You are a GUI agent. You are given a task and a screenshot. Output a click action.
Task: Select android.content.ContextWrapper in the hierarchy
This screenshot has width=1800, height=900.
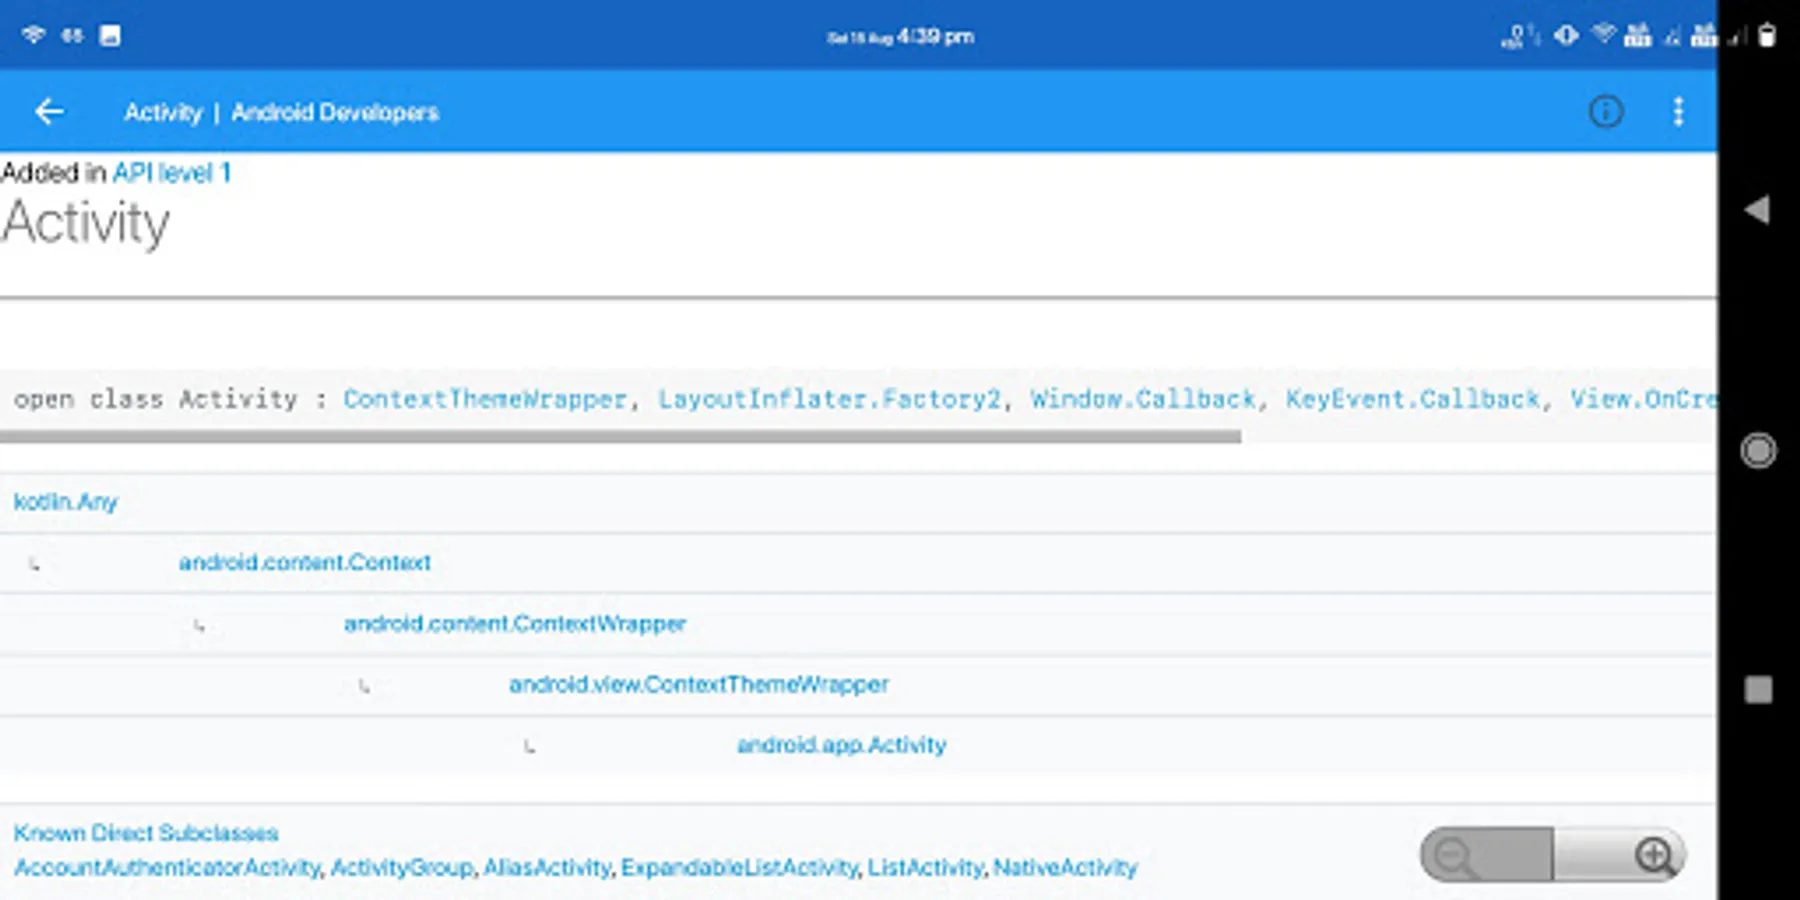point(515,624)
